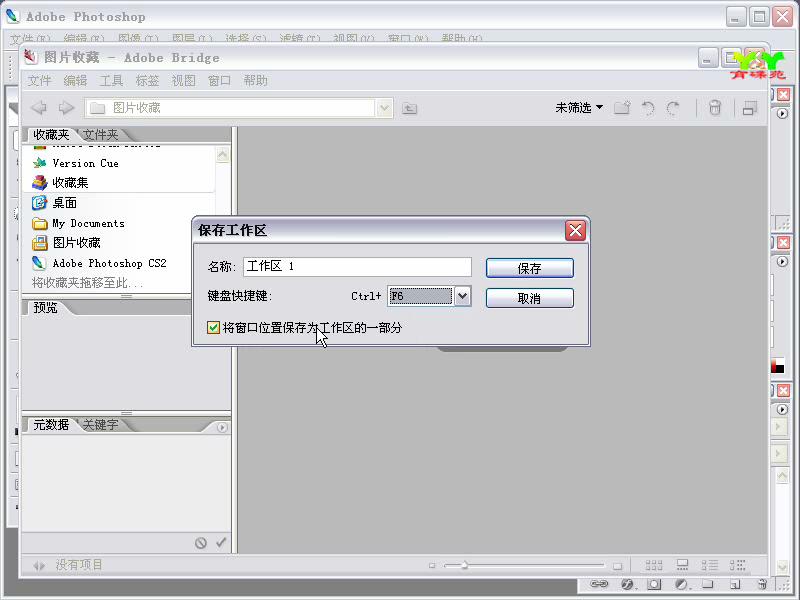The width and height of the screenshot is (800, 600).
Task: Click the 图片收藏 pictures icon in favorites
Action: [39, 243]
